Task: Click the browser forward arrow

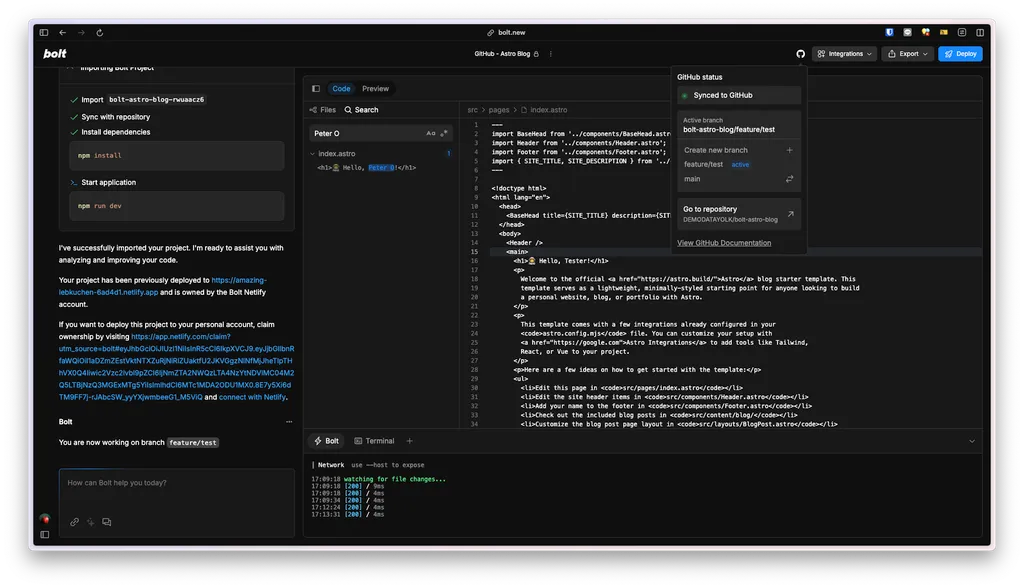Action: click(x=81, y=33)
